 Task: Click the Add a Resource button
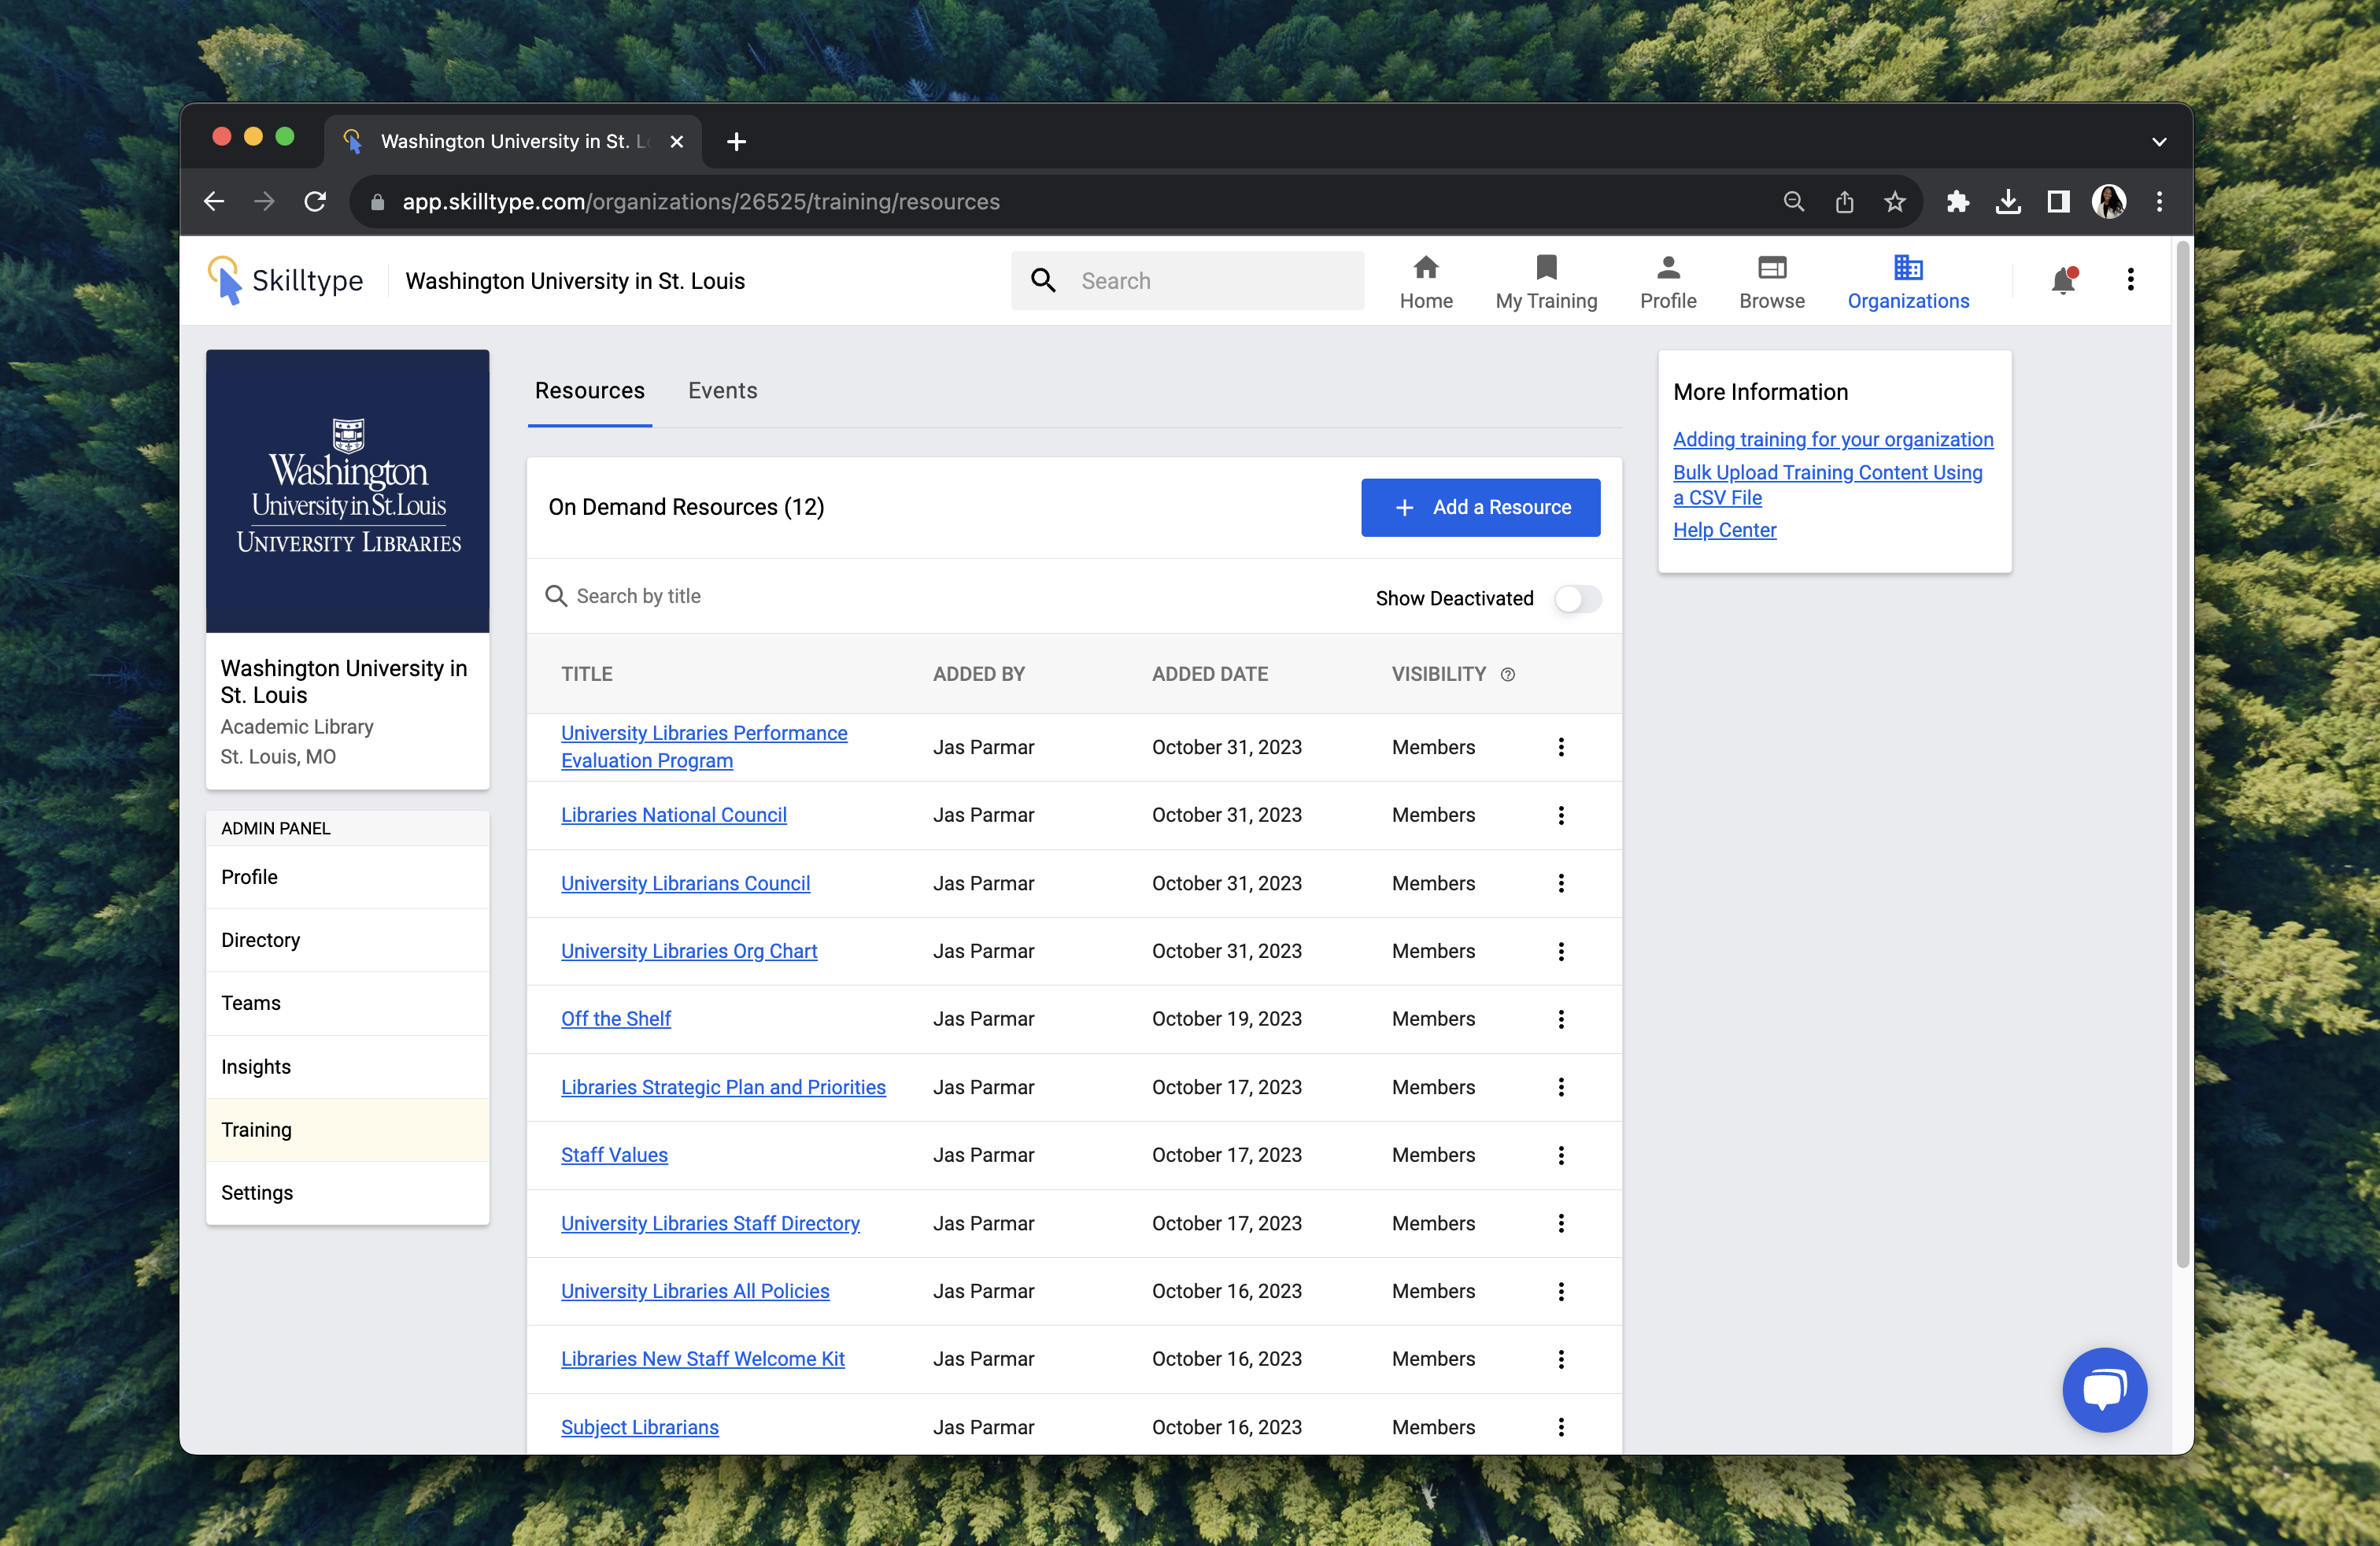click(x=1479, y=507)
